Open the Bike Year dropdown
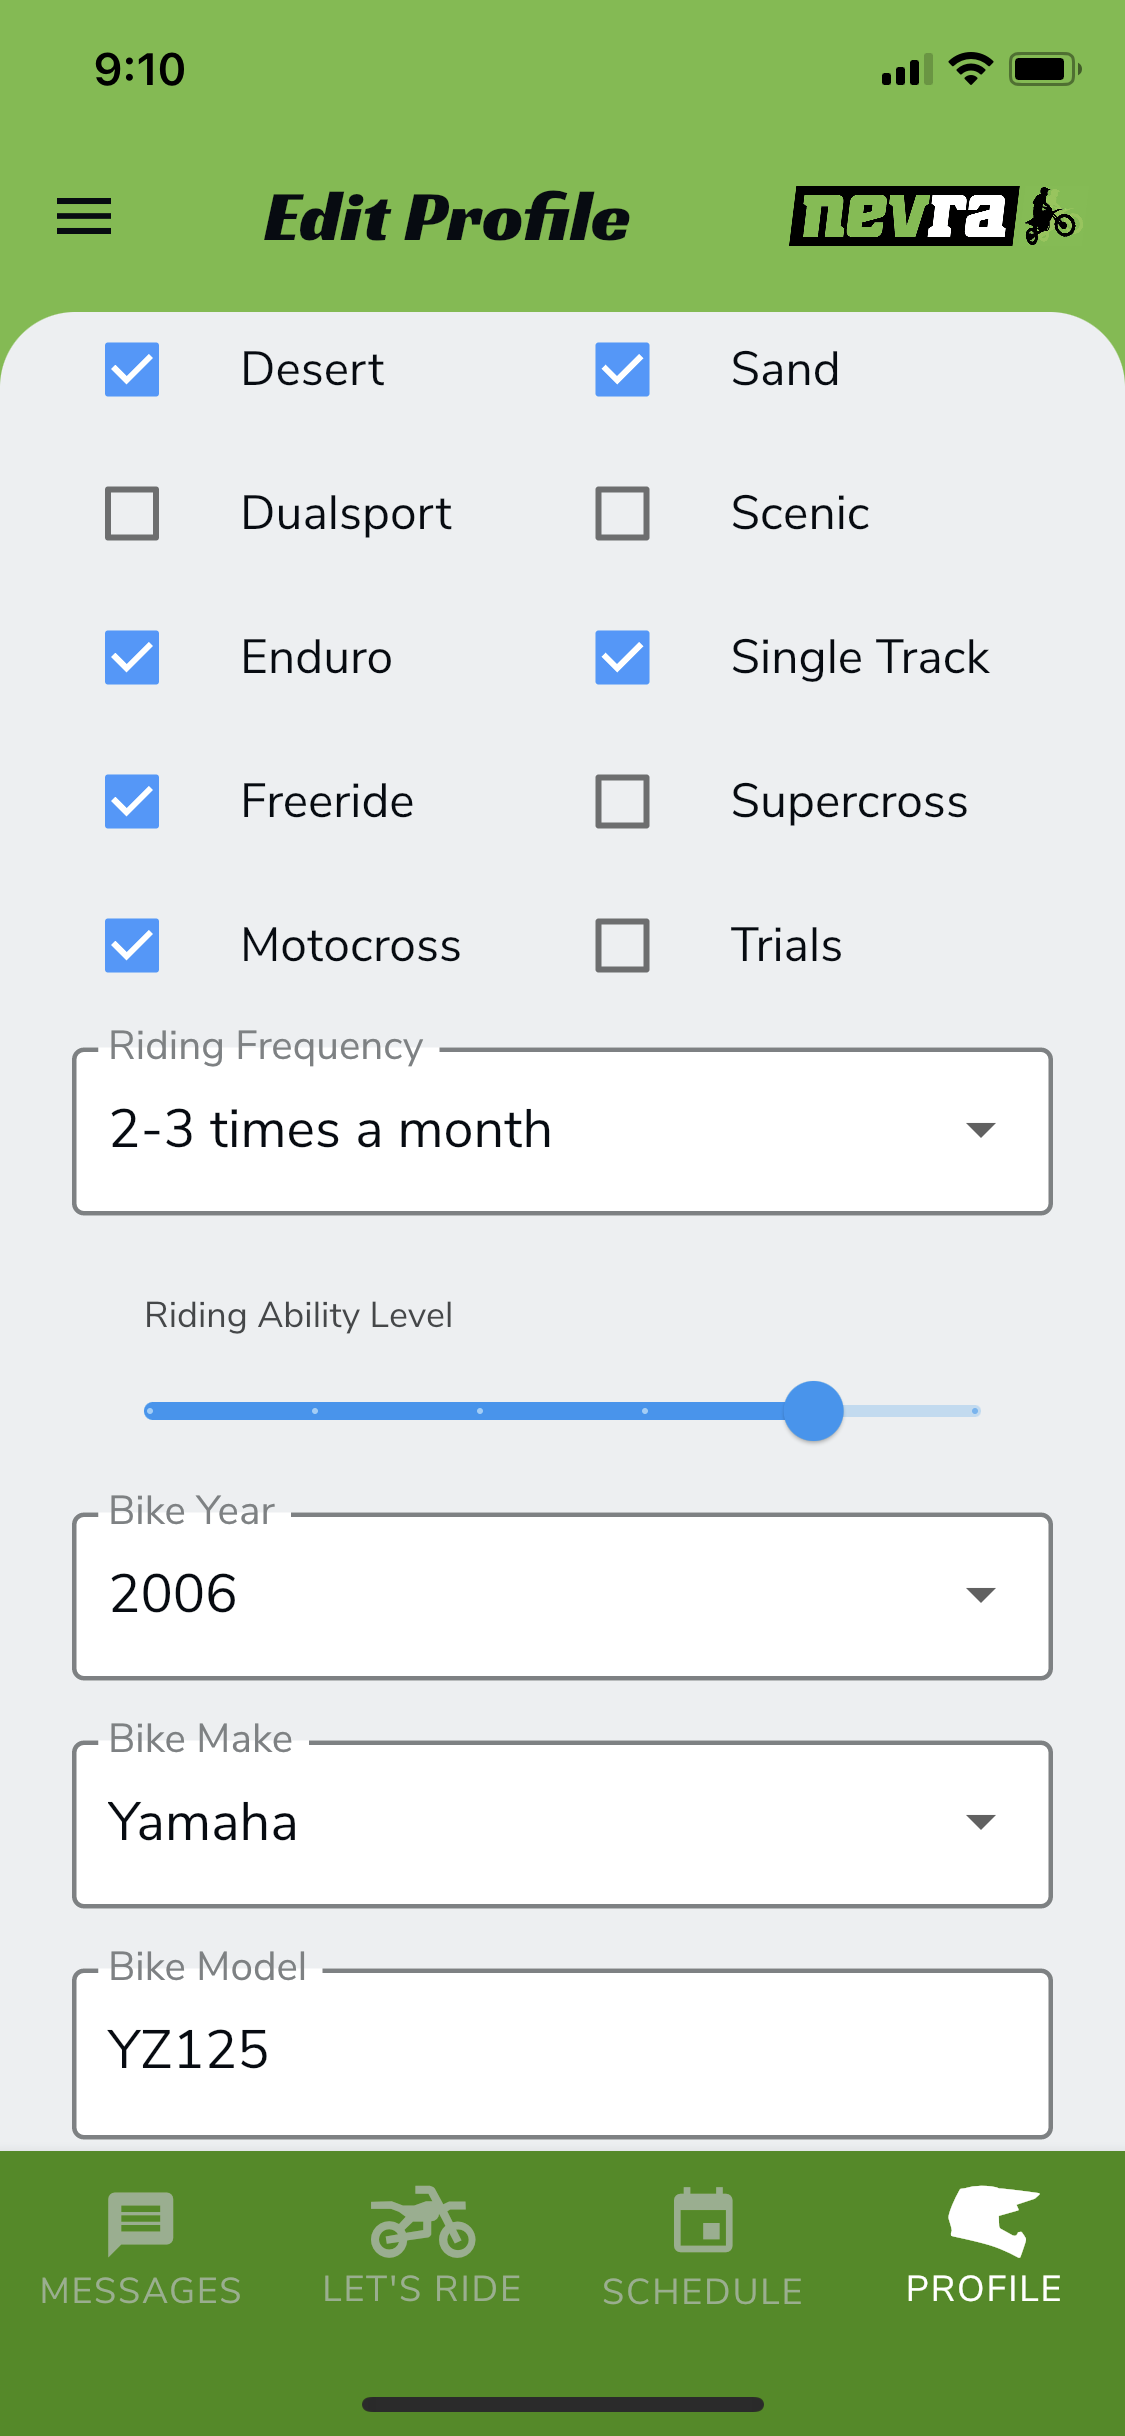1125x2436 pixels. [562, 1596]
